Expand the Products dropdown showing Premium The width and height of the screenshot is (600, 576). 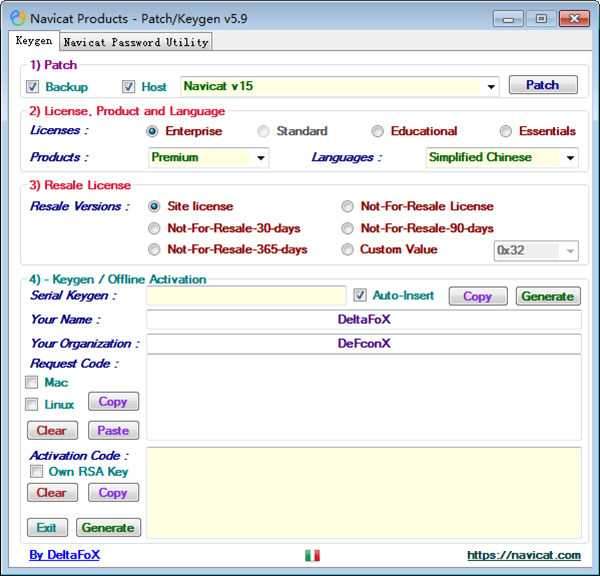pos(261,158)
